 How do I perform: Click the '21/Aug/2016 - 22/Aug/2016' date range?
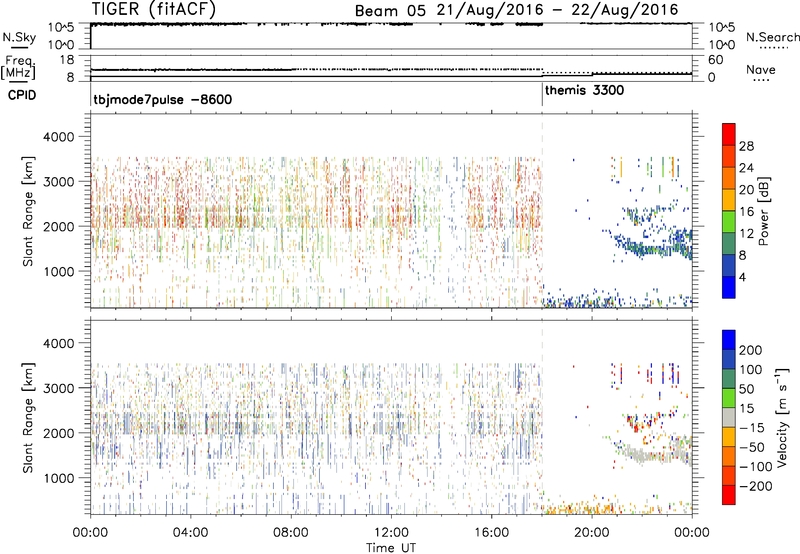(558, 10)
